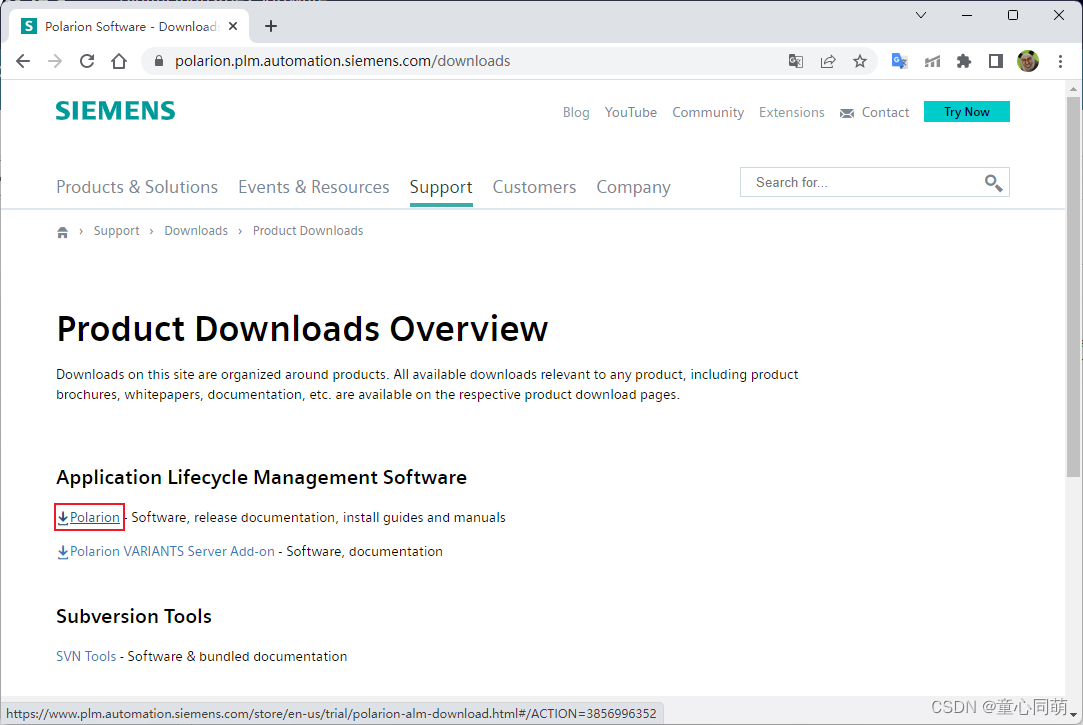This screenshot has width=1083, height=725.
Task: Share this page icon
Action: click(827, 61)
